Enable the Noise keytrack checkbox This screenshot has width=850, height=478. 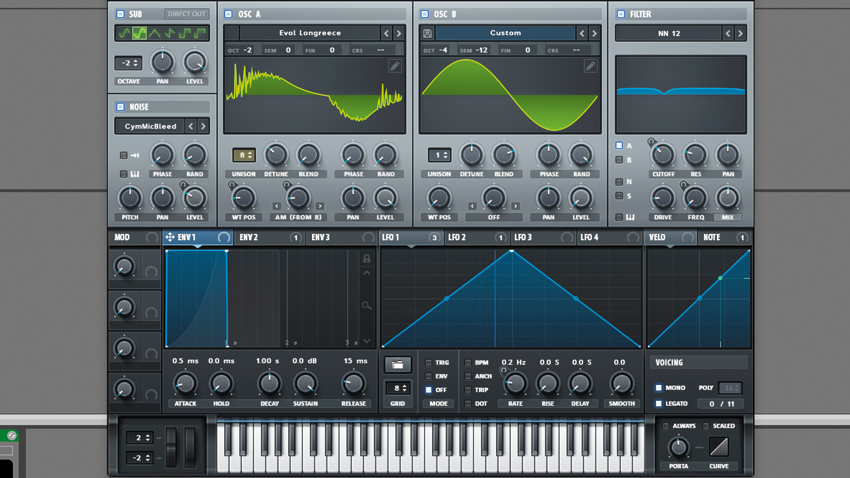[124, 174]
